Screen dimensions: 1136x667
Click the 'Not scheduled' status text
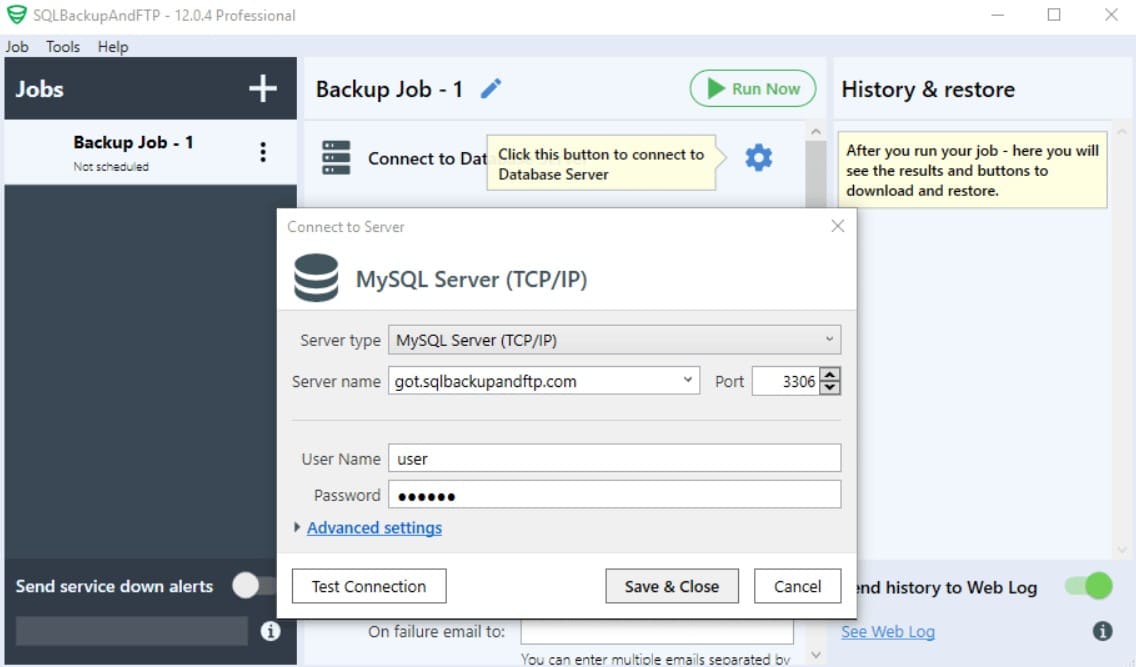pos(111,167)
